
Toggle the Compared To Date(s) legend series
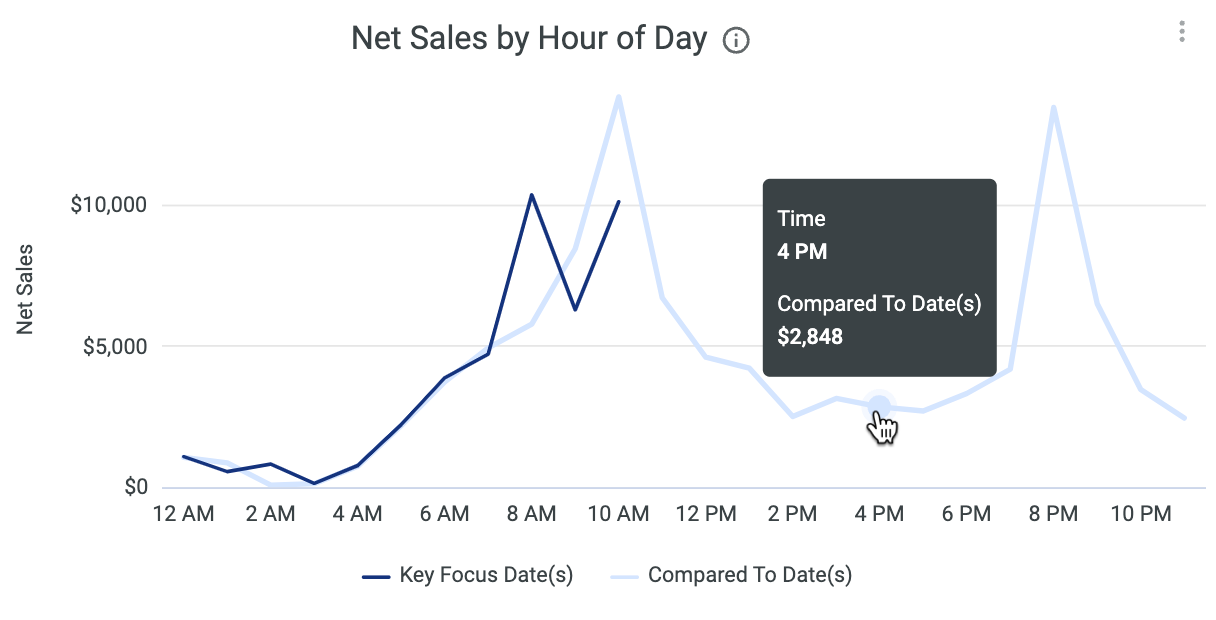[x=749, y=575]
